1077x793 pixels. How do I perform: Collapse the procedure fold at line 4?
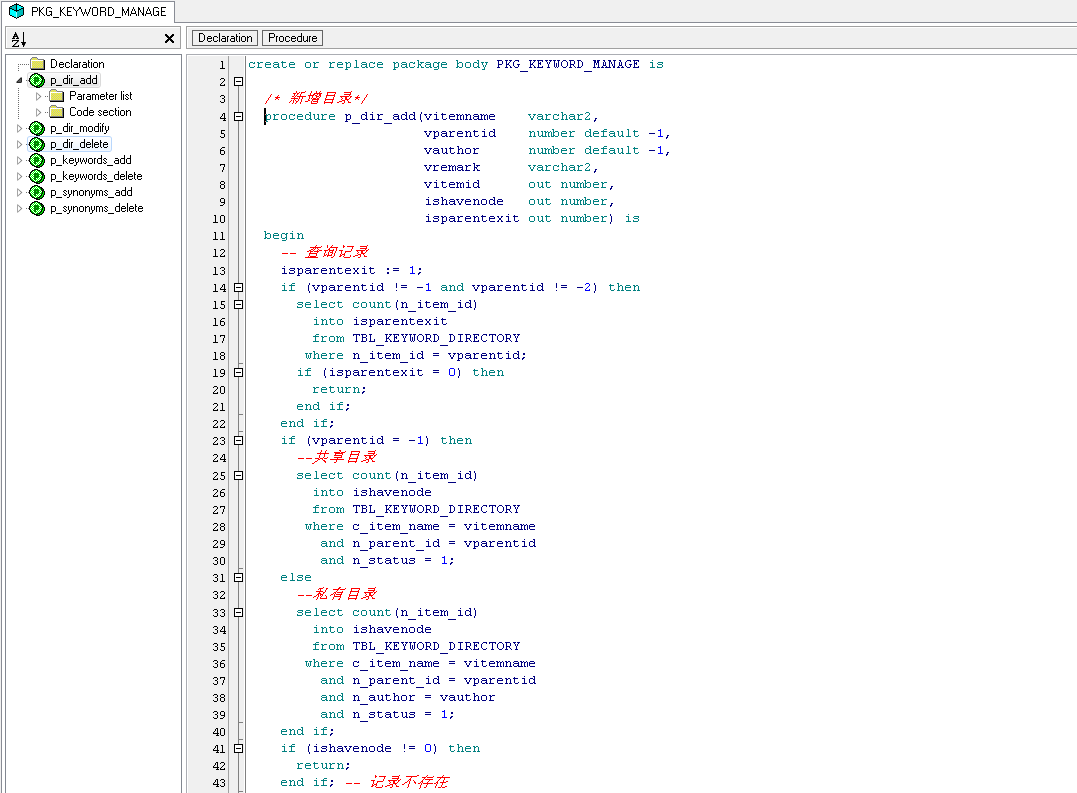238,116
